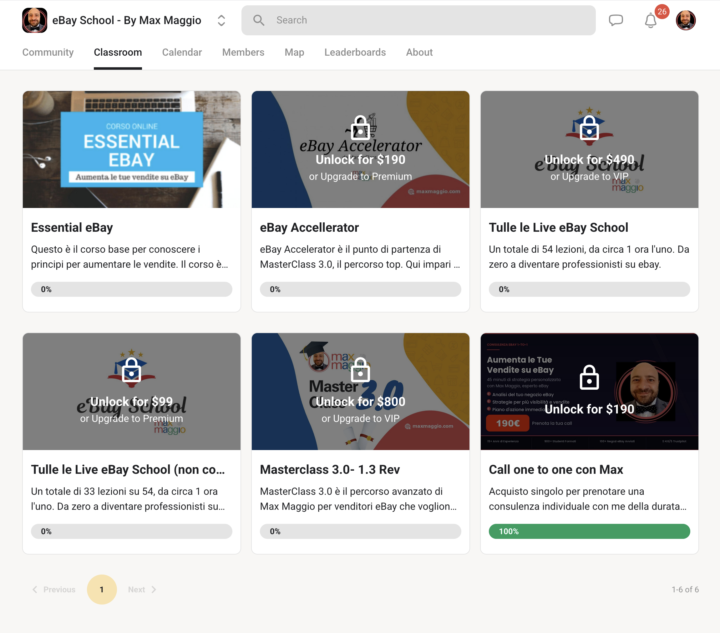Screen dimensions: 720x633
Task: Click Essential eBay 0% progress bar
Action: click(x=131, y=289)
